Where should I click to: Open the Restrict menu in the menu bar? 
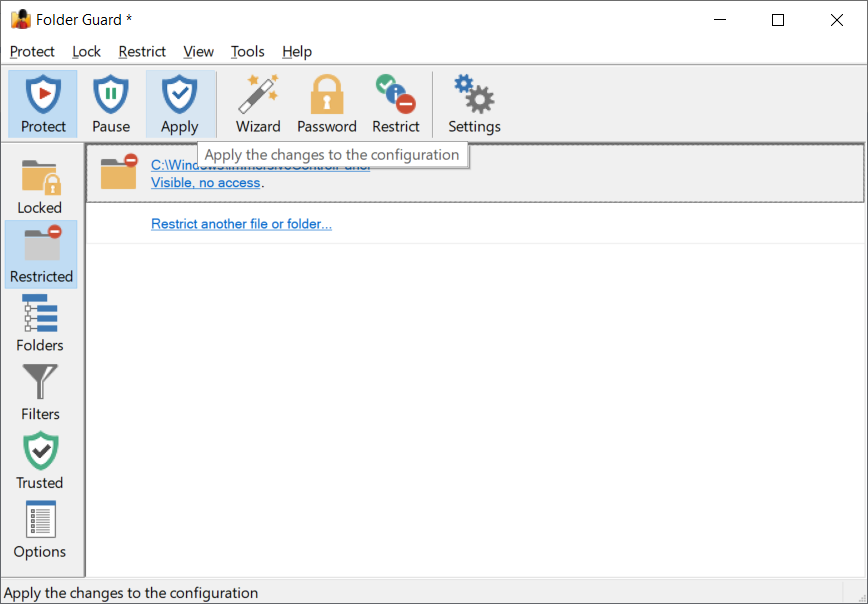tap(142, 51)
